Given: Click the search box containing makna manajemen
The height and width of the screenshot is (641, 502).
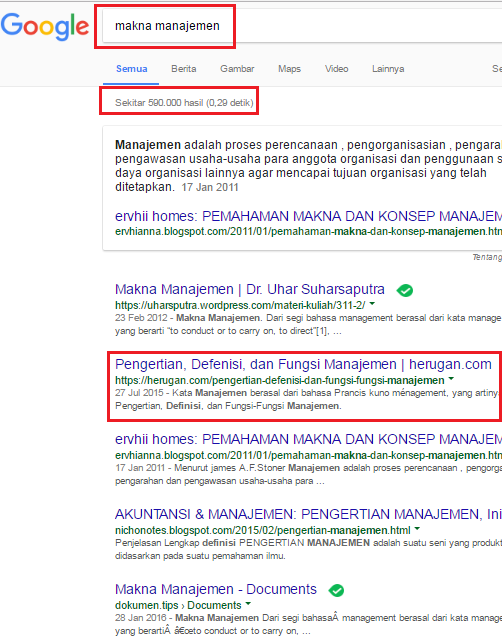Looking at the screenshot, I should click(303, 26).
